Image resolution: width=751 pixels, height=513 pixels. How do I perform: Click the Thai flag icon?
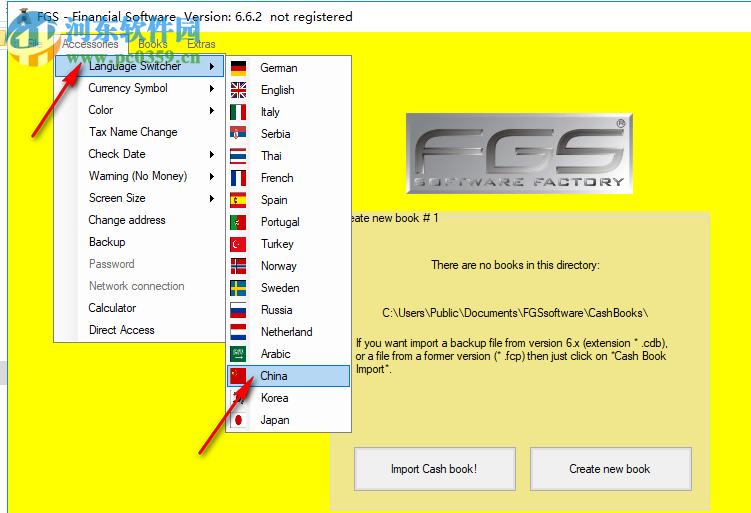238,156
